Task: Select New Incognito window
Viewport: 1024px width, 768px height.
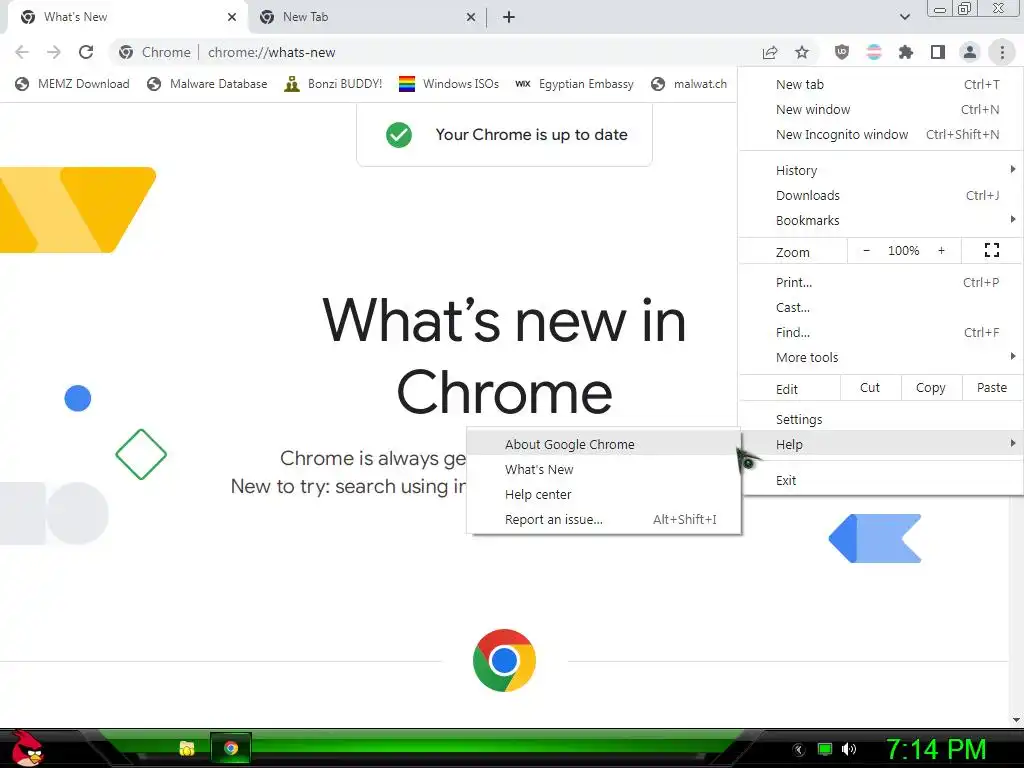Action: pyautogui.click(x=881, y=134)
